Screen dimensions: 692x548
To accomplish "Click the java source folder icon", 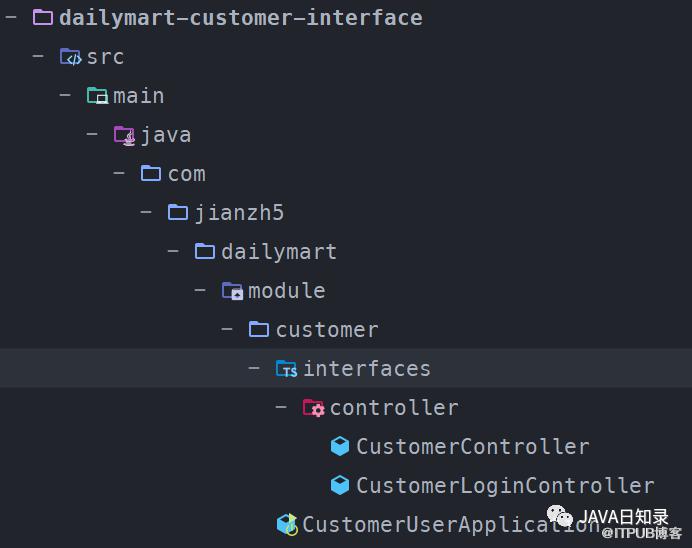I will pos(124,135).
